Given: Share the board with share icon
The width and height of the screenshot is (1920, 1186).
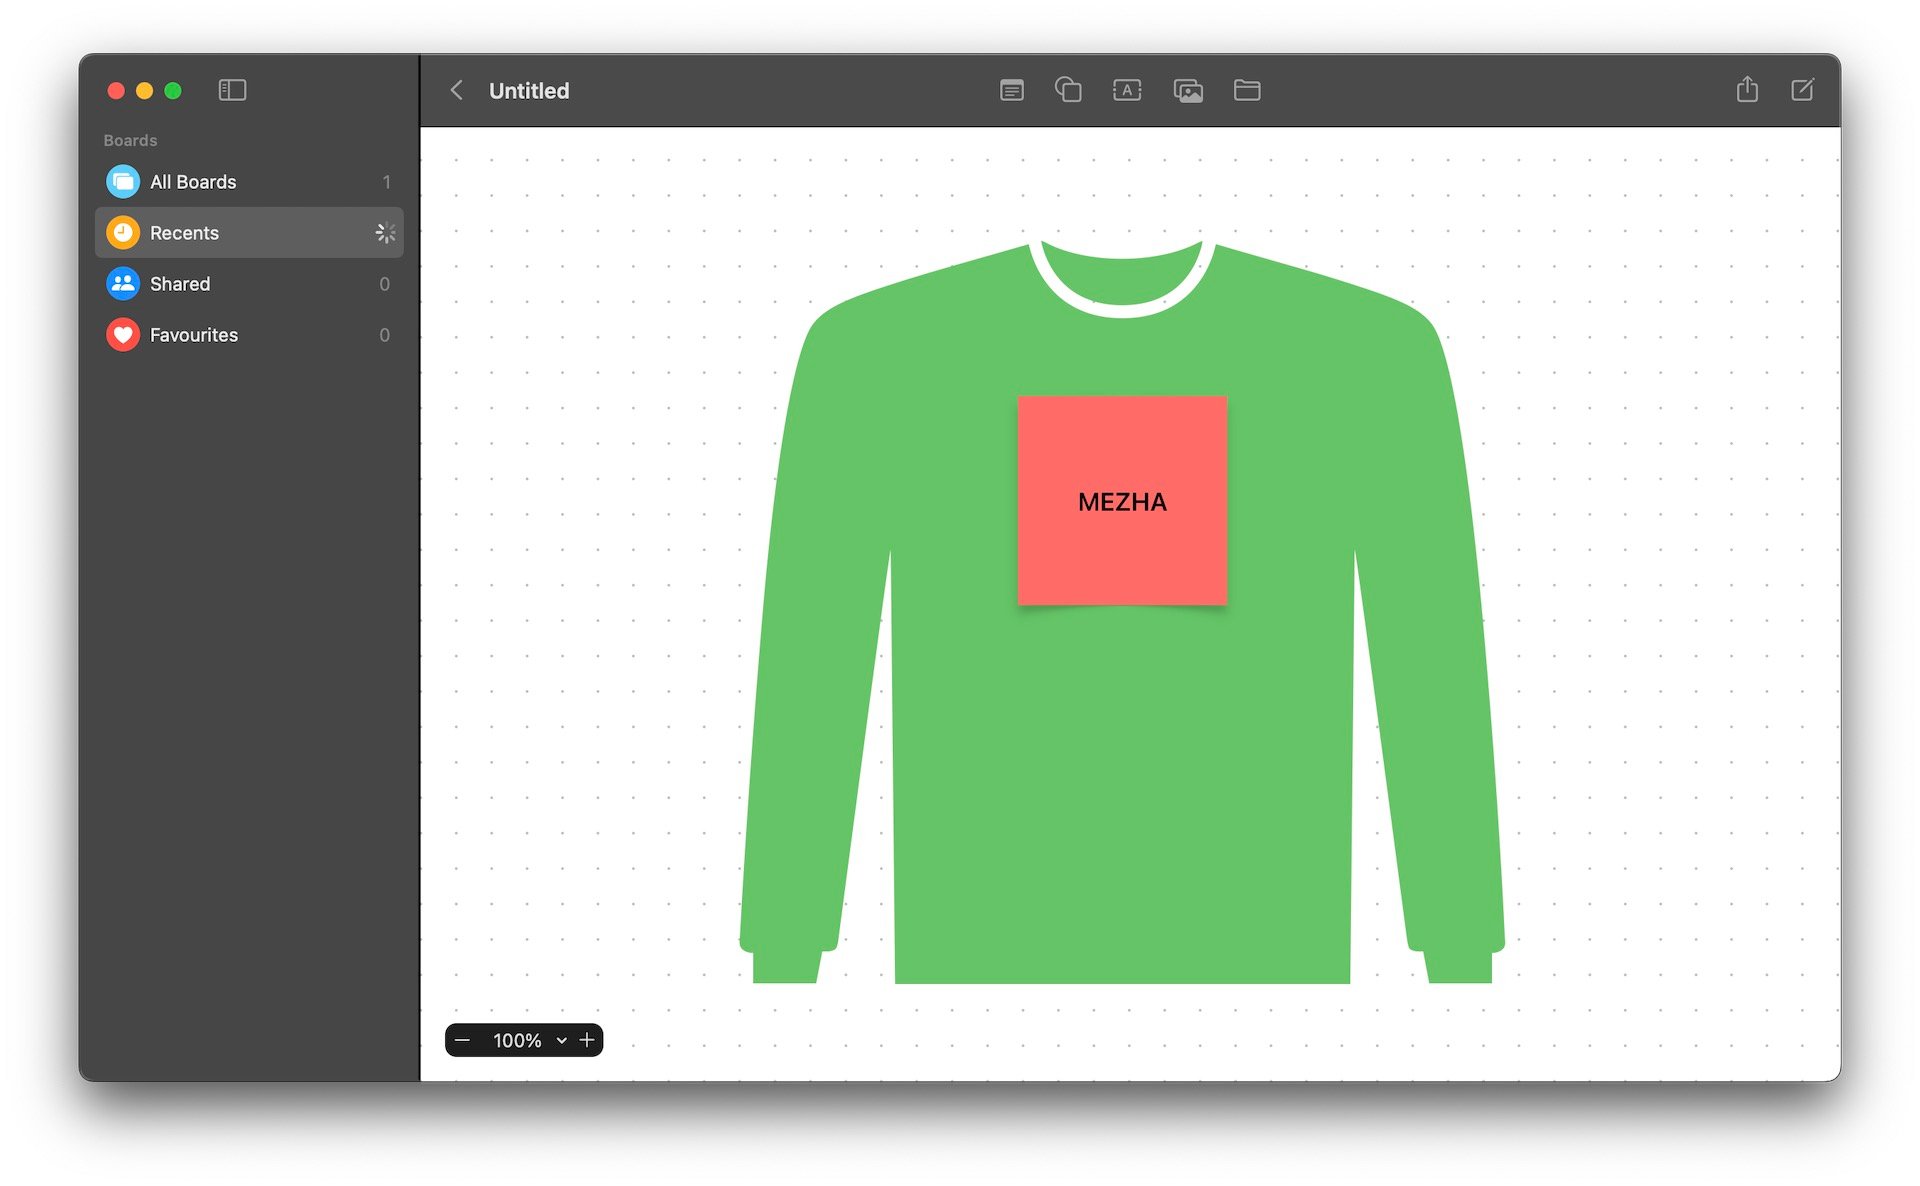Looking at the screenshot, I should [1747, 89].
